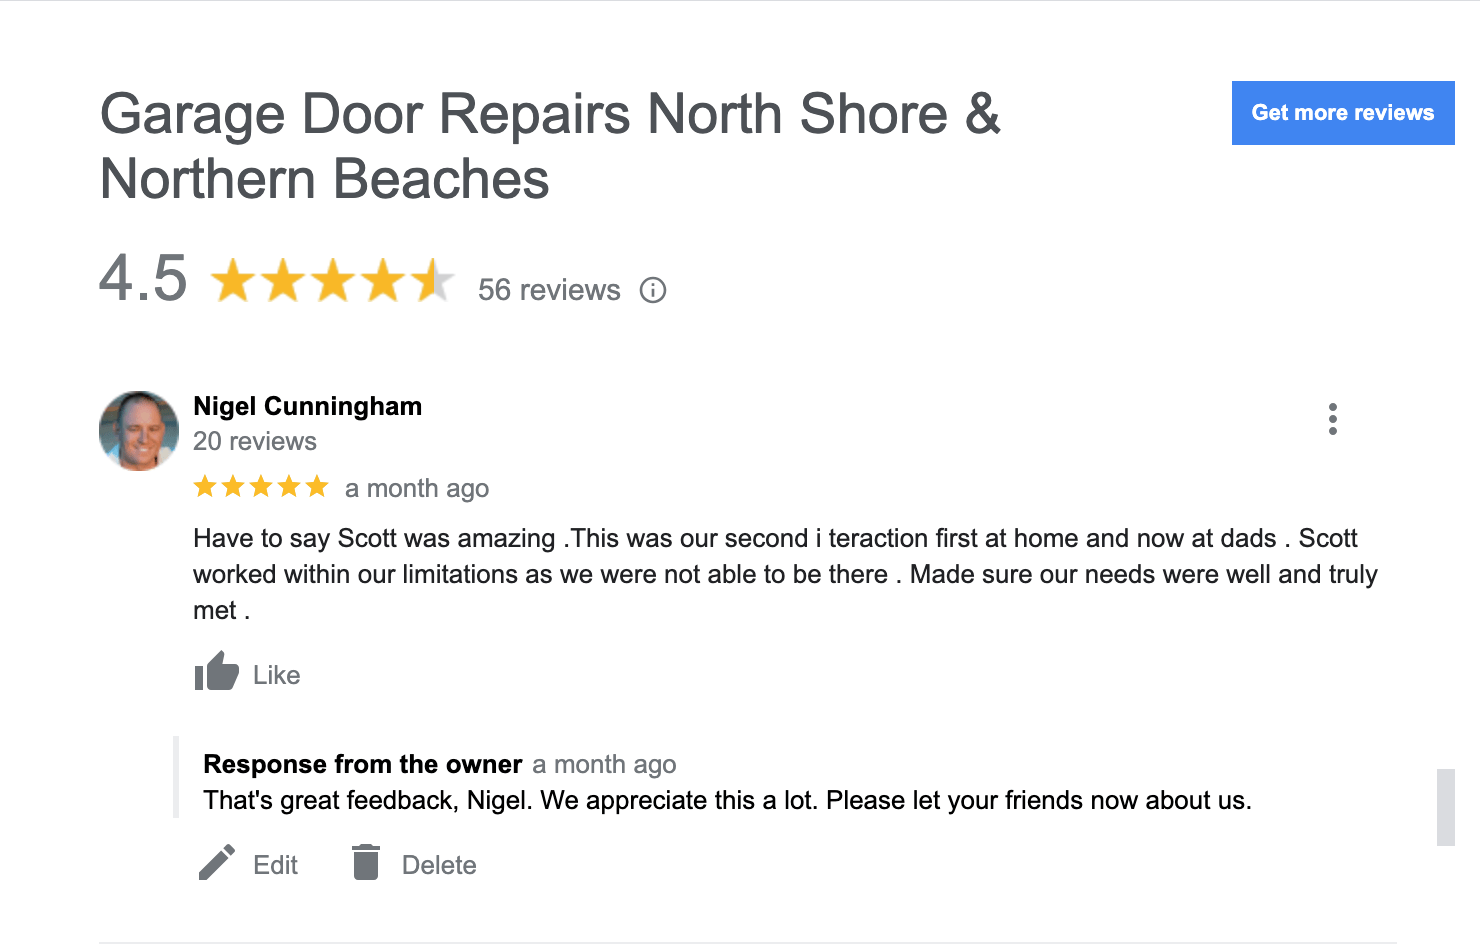This screenshot has height=946, width=1480.
Task: Click the thumbs-up Like icon
Action: coord(216,672)
